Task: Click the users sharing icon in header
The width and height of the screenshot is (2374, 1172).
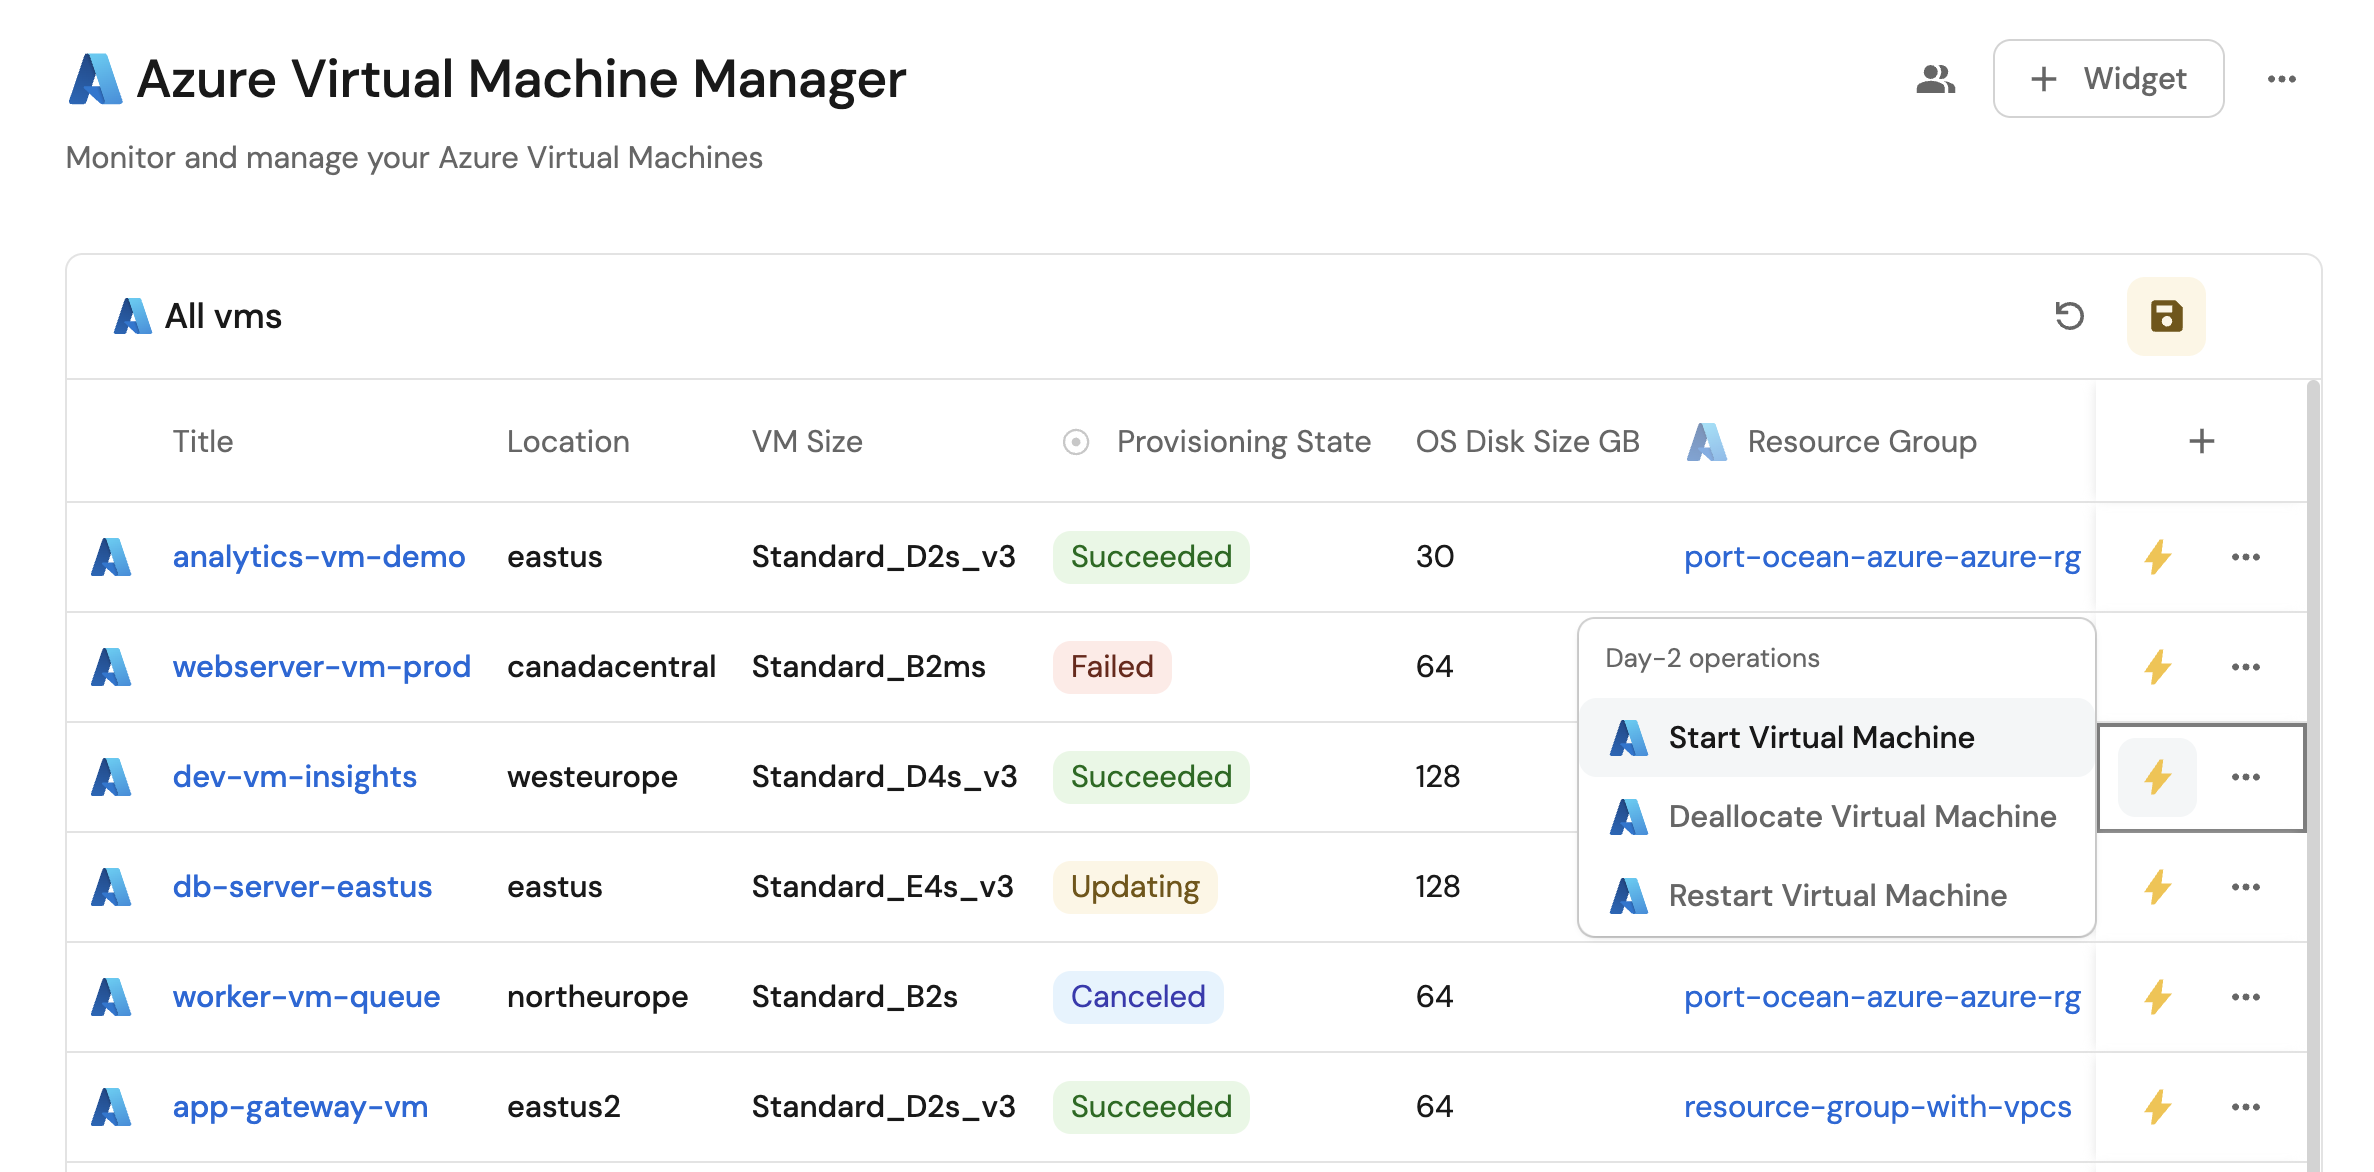Action: tap(1935, 79)
